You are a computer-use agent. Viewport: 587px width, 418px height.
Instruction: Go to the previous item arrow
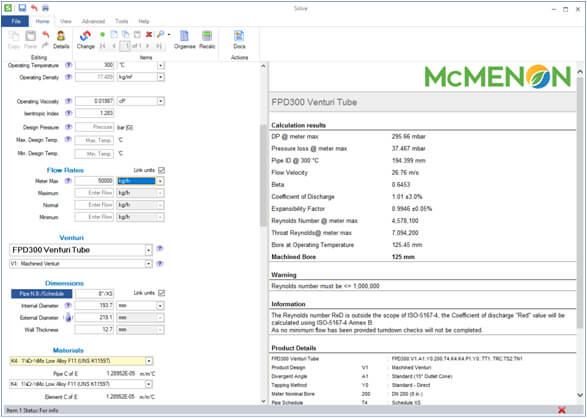click(114, 46)
